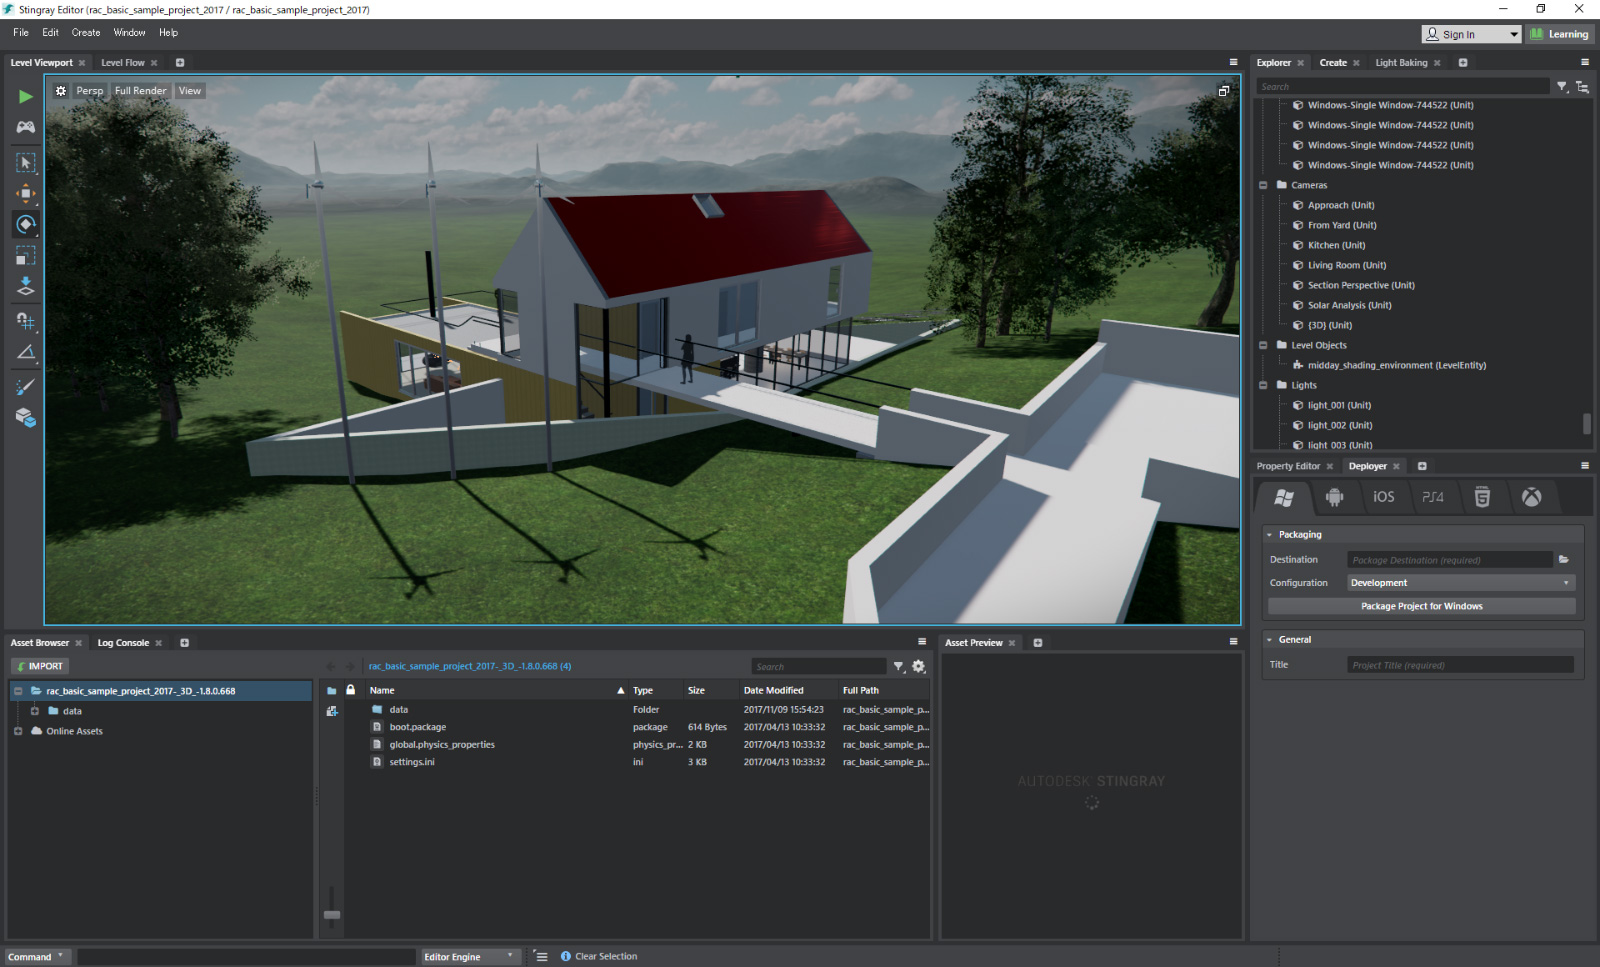Click the folder view icon in Asset Browser

(x=332, y=691)
